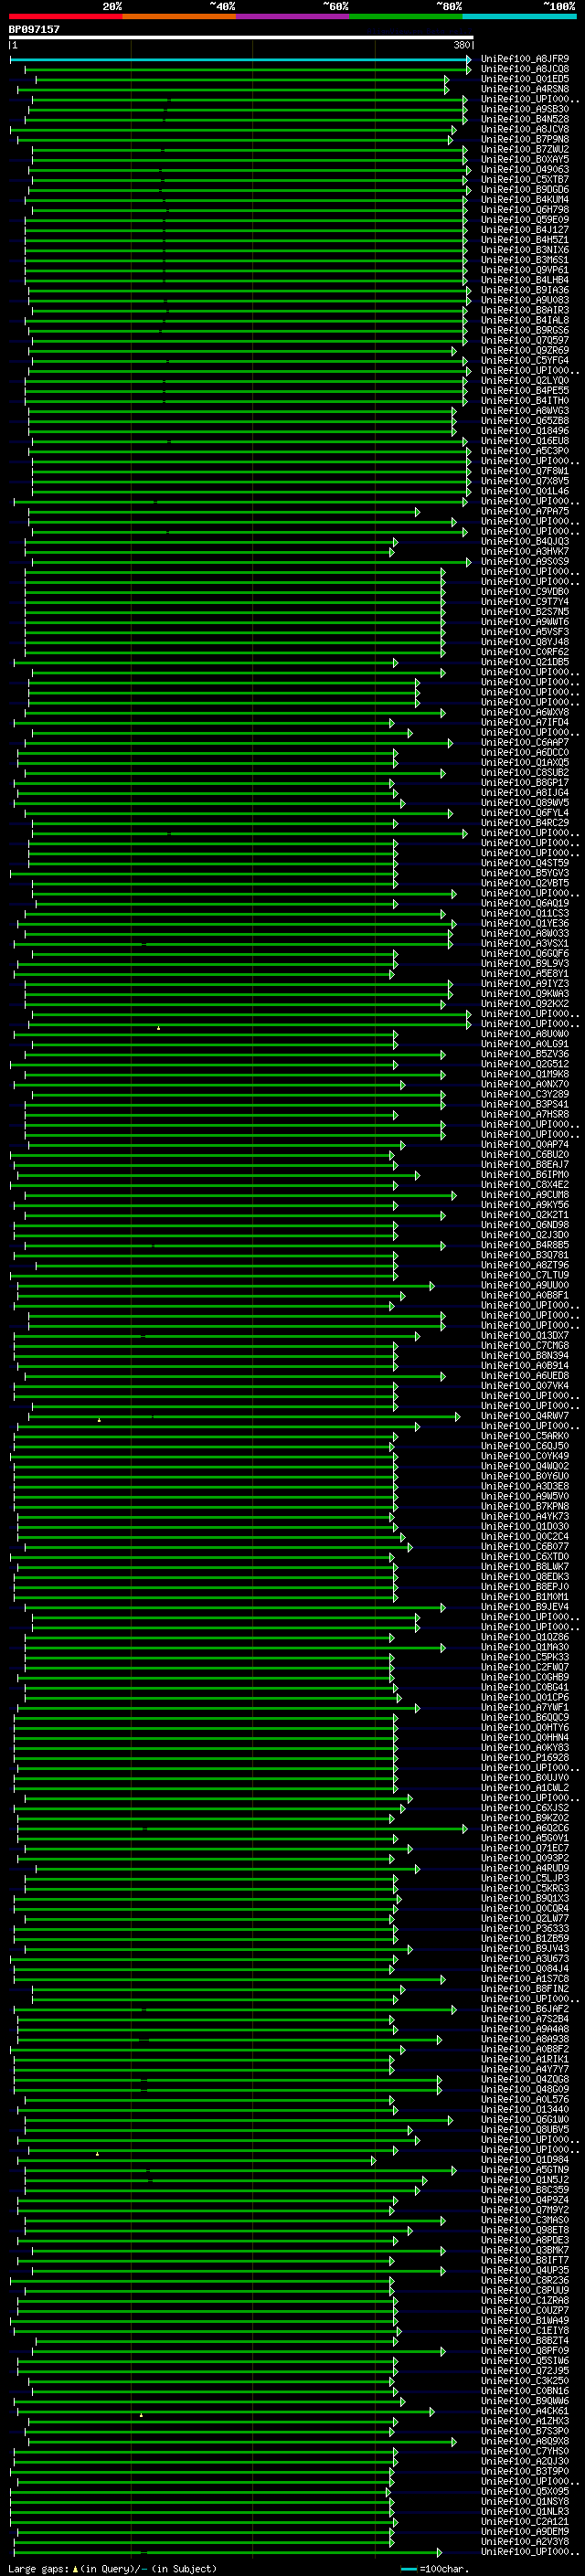Click the UniRef100_Q4P924 label
Screen dimensions: 585x2576
click(x=525, y=2201)
